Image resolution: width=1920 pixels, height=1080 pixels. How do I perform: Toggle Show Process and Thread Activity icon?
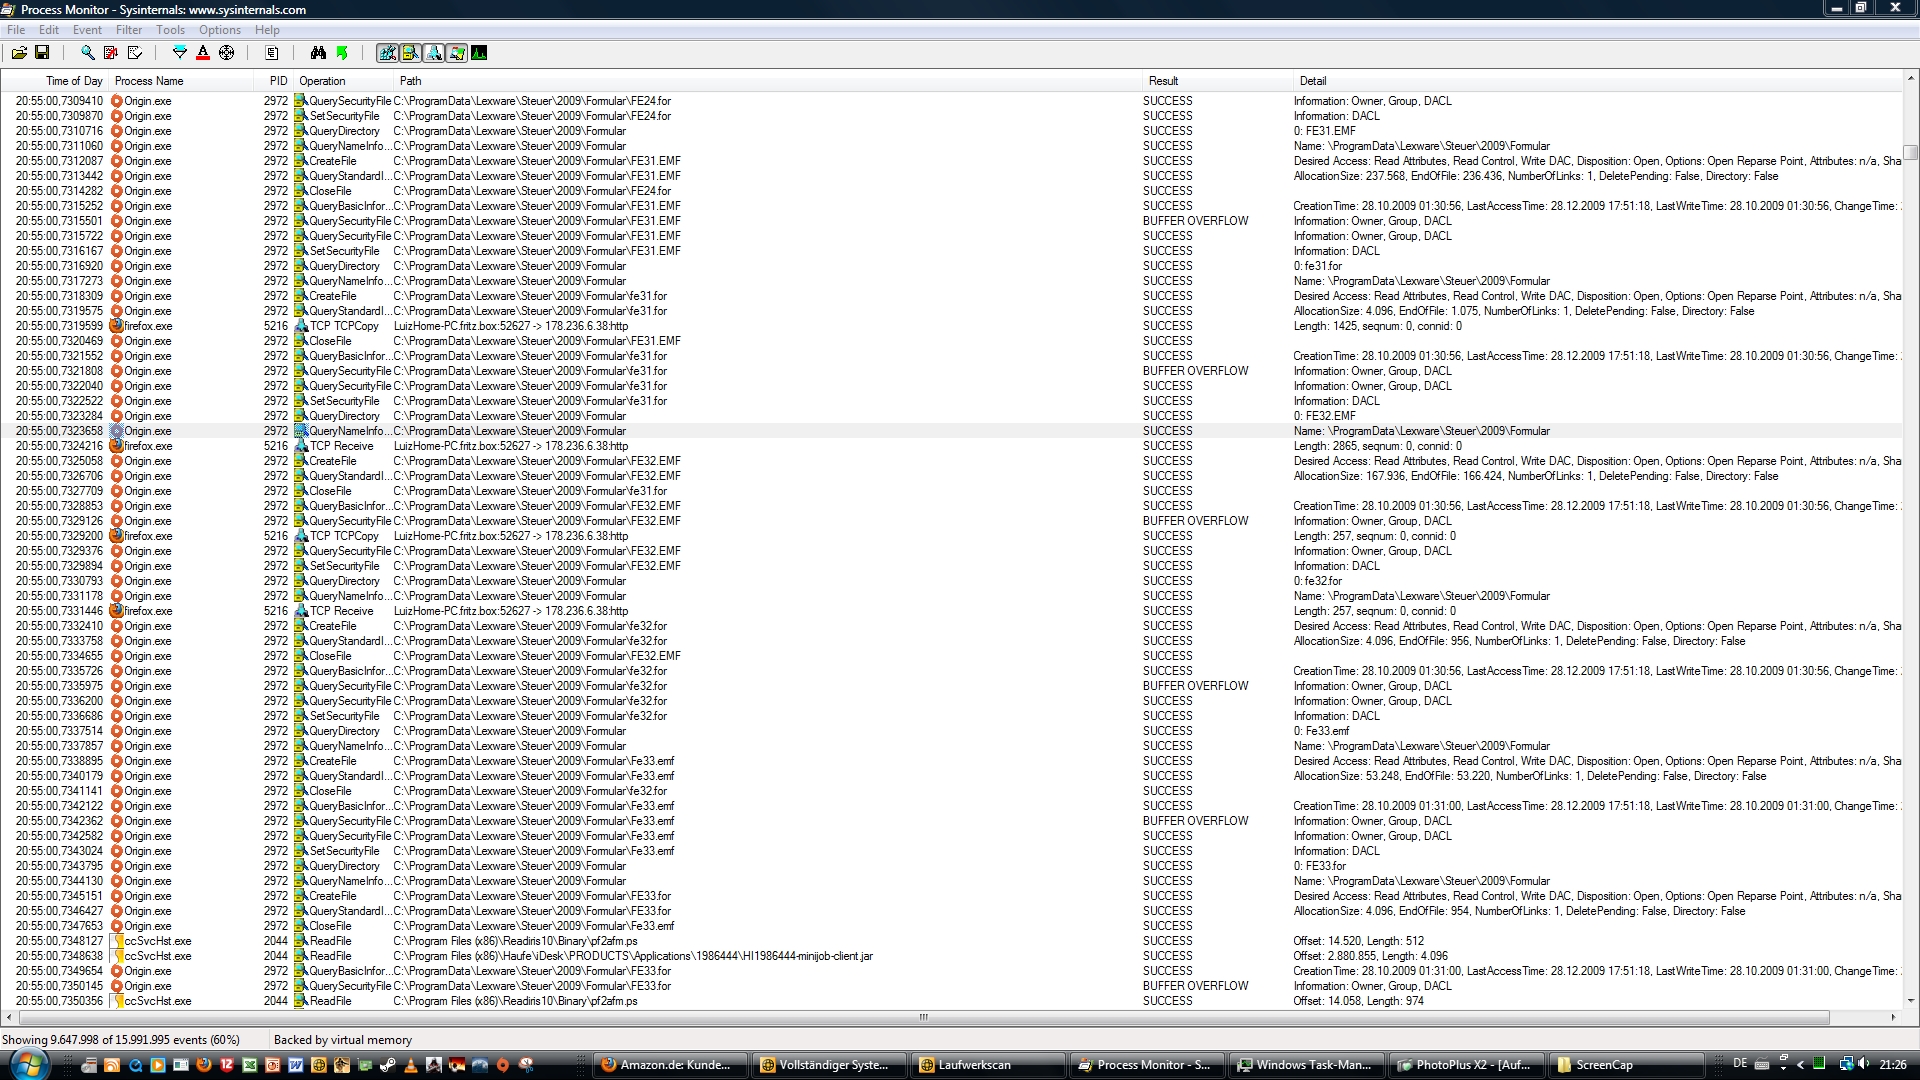tap(457, 53)
